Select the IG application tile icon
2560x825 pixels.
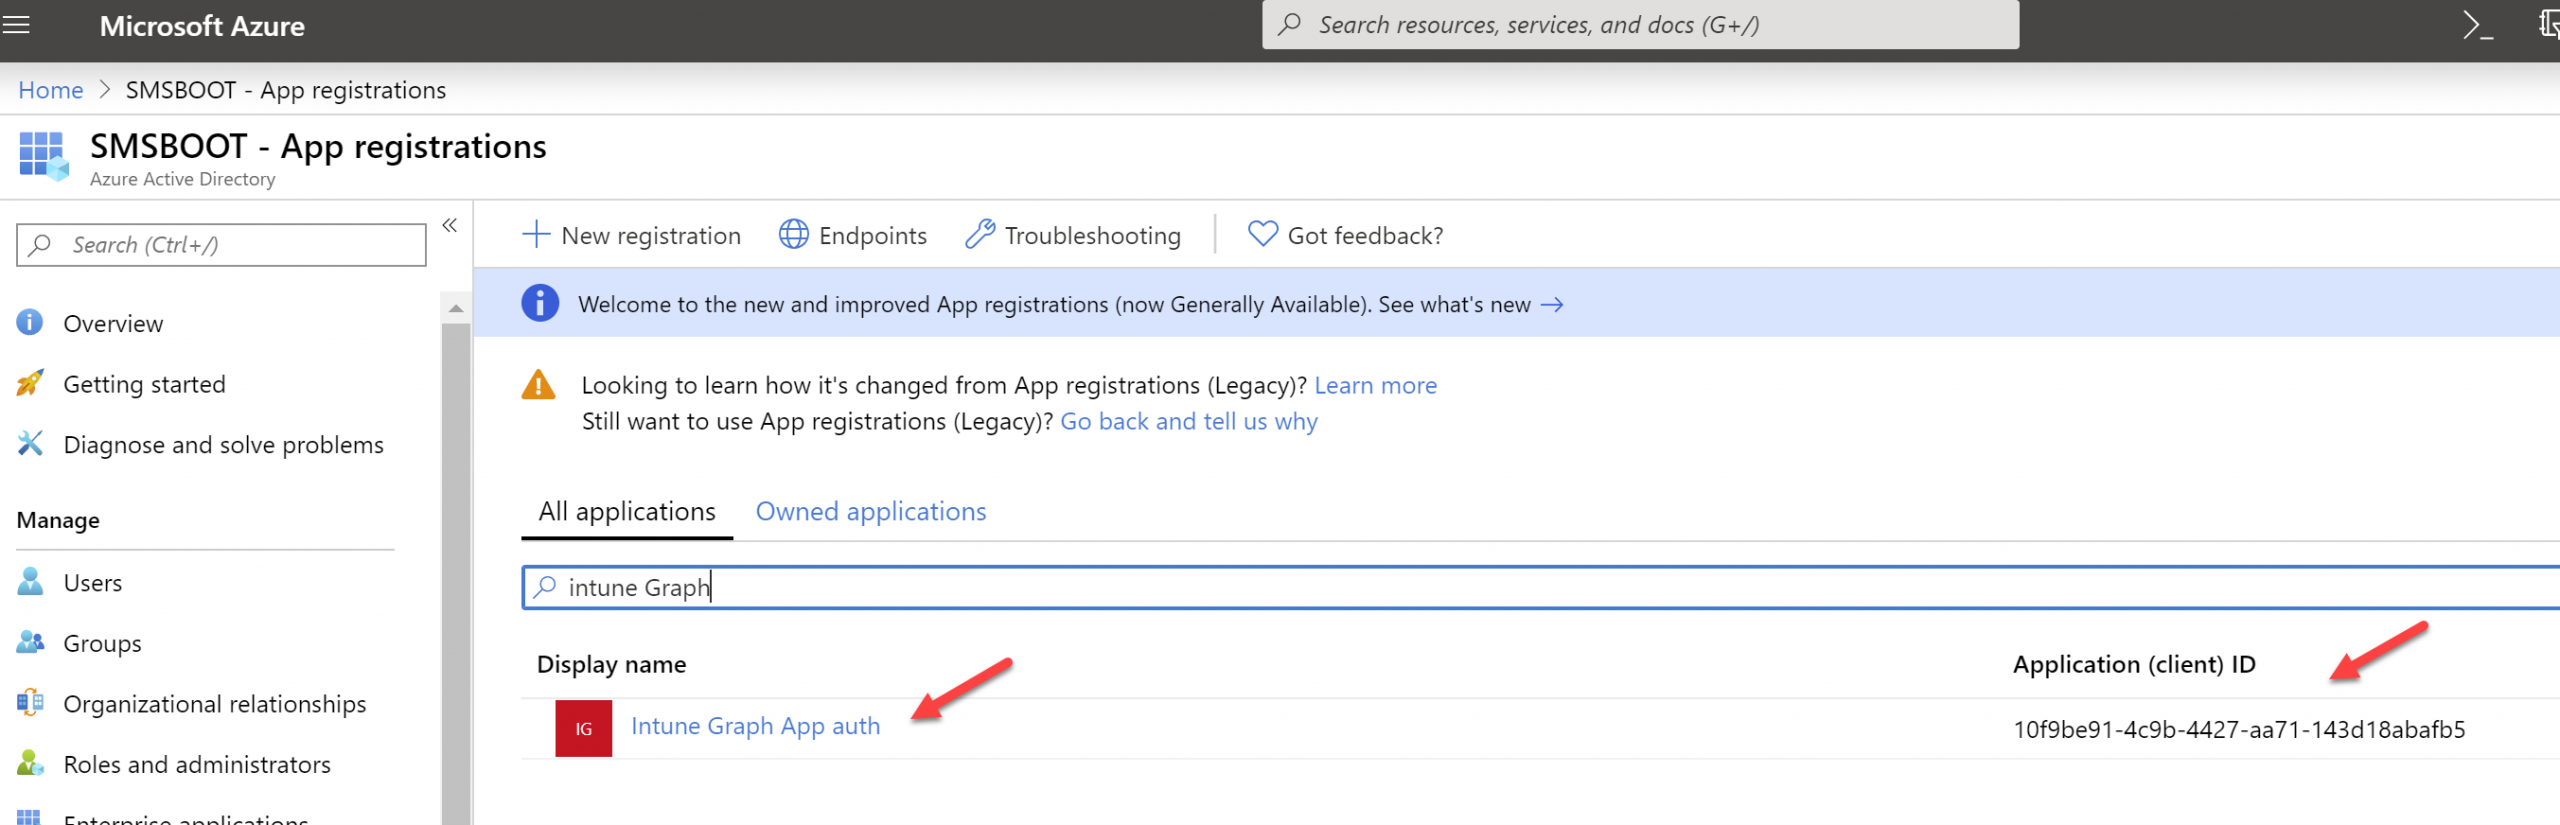[584, 729]
